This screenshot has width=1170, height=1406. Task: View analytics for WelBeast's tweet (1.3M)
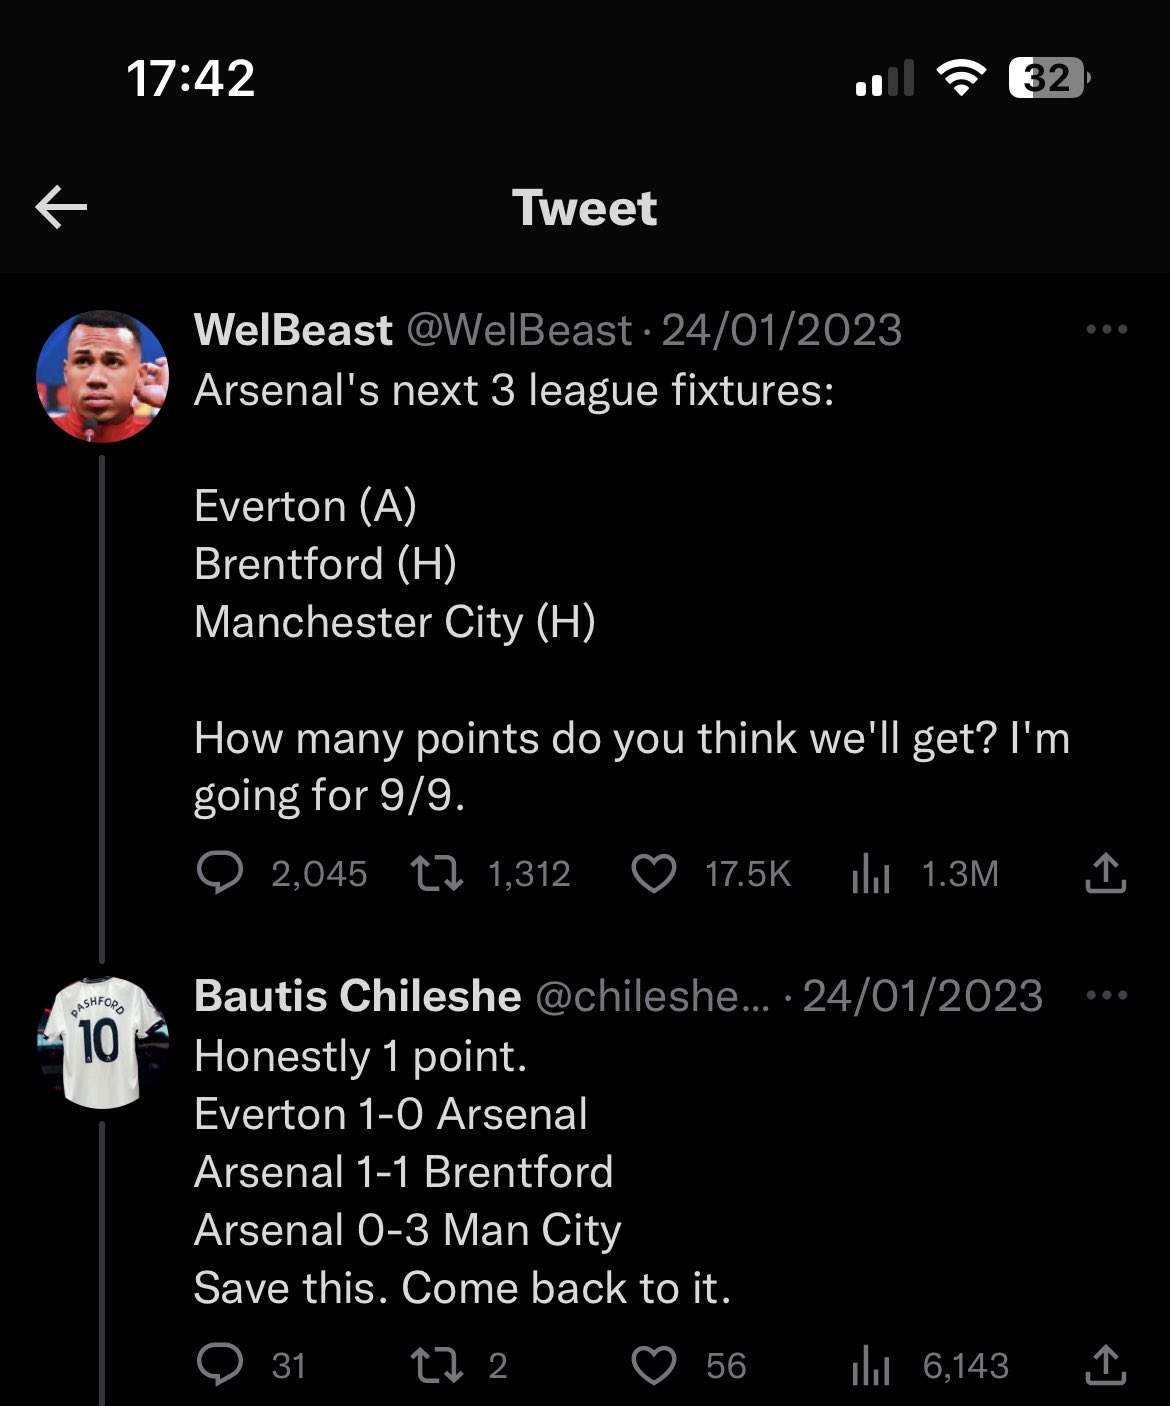point(870,874)
